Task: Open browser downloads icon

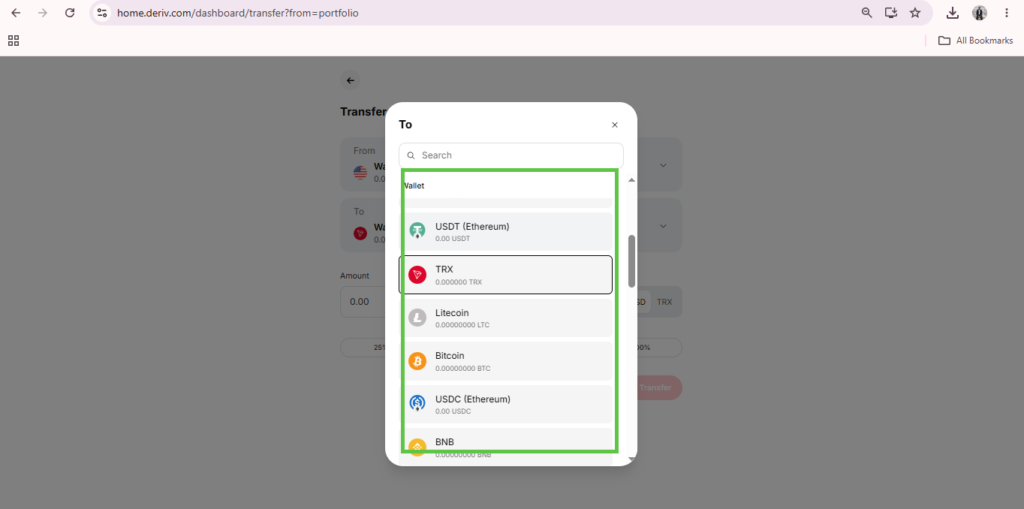Action: point(952,12)
